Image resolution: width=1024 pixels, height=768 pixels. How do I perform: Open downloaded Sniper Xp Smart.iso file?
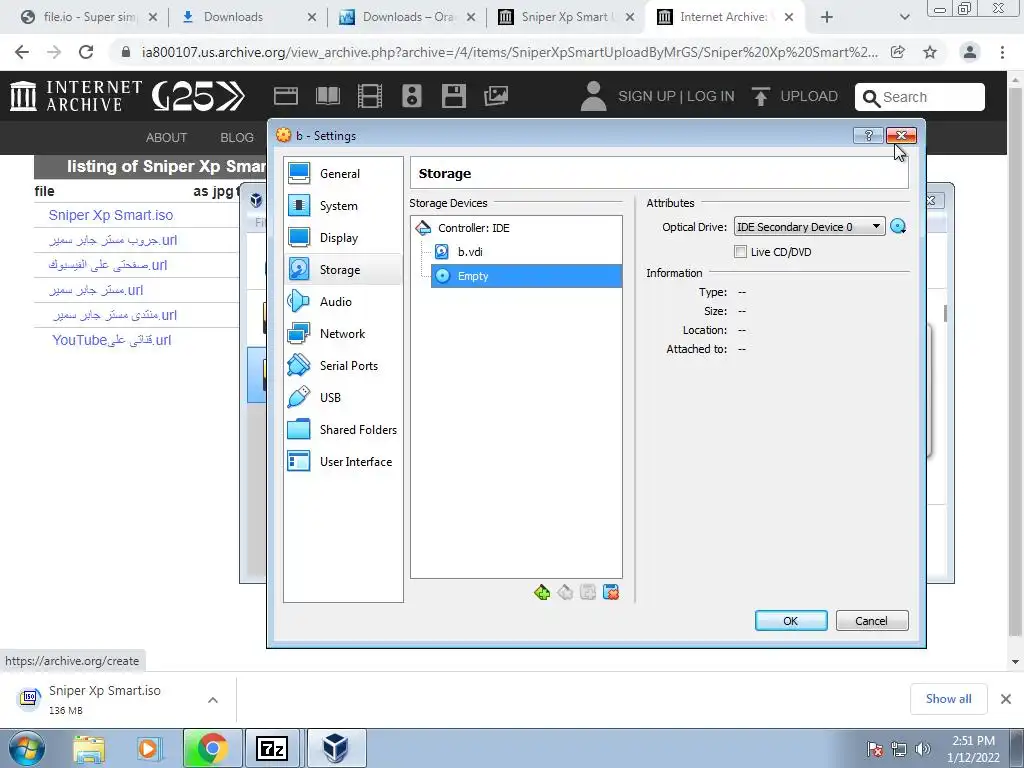point(104,699)
